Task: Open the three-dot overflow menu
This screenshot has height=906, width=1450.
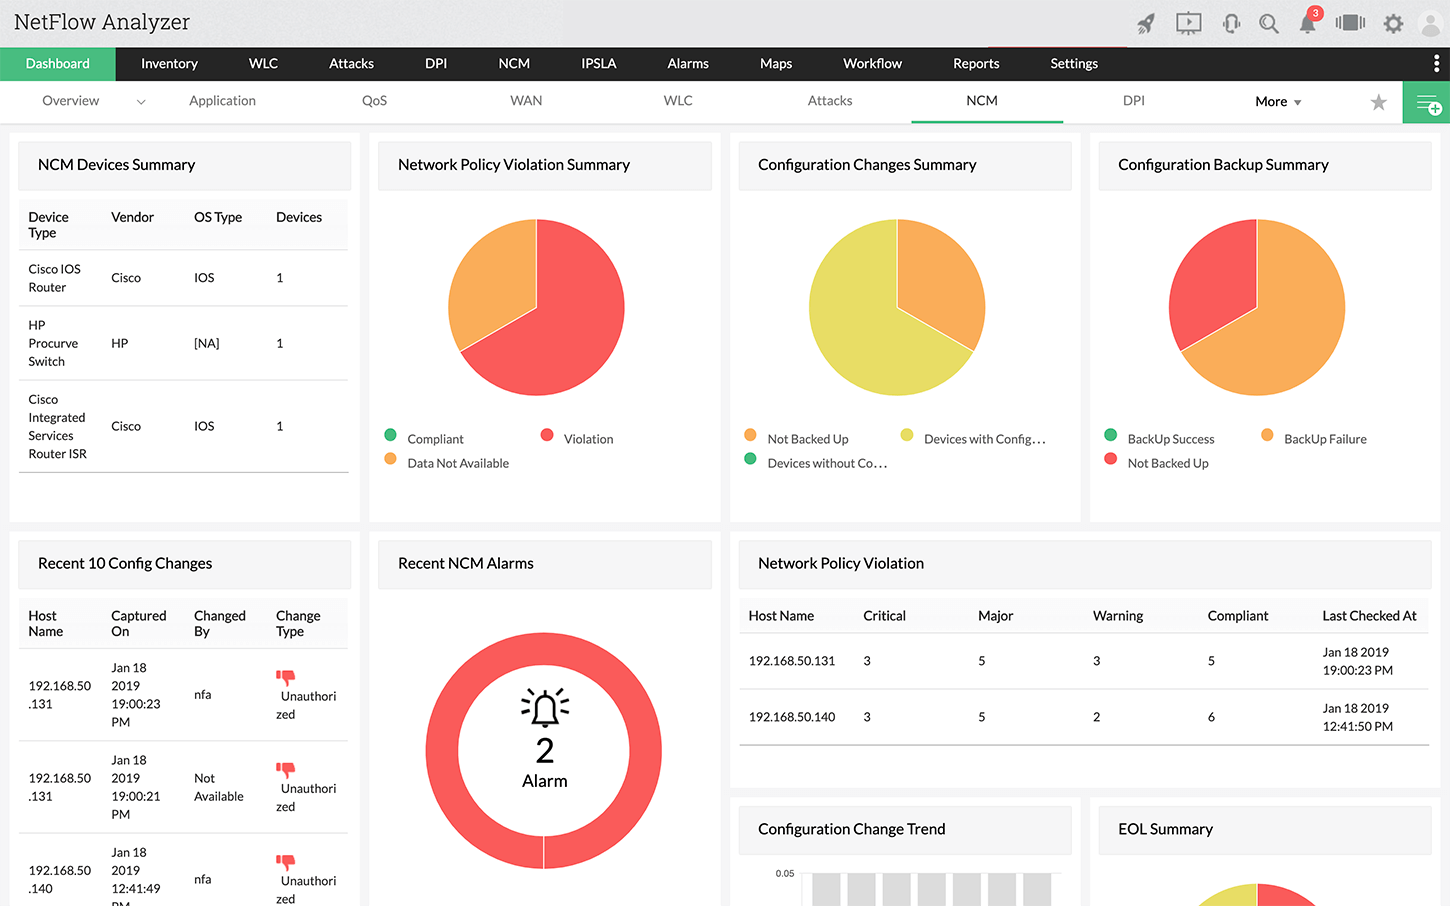Action: pos(1436,64)
